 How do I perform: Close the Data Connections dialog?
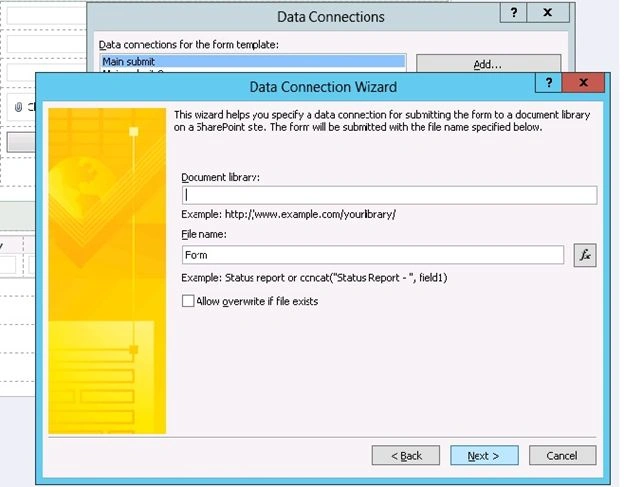tap(548, 13)
